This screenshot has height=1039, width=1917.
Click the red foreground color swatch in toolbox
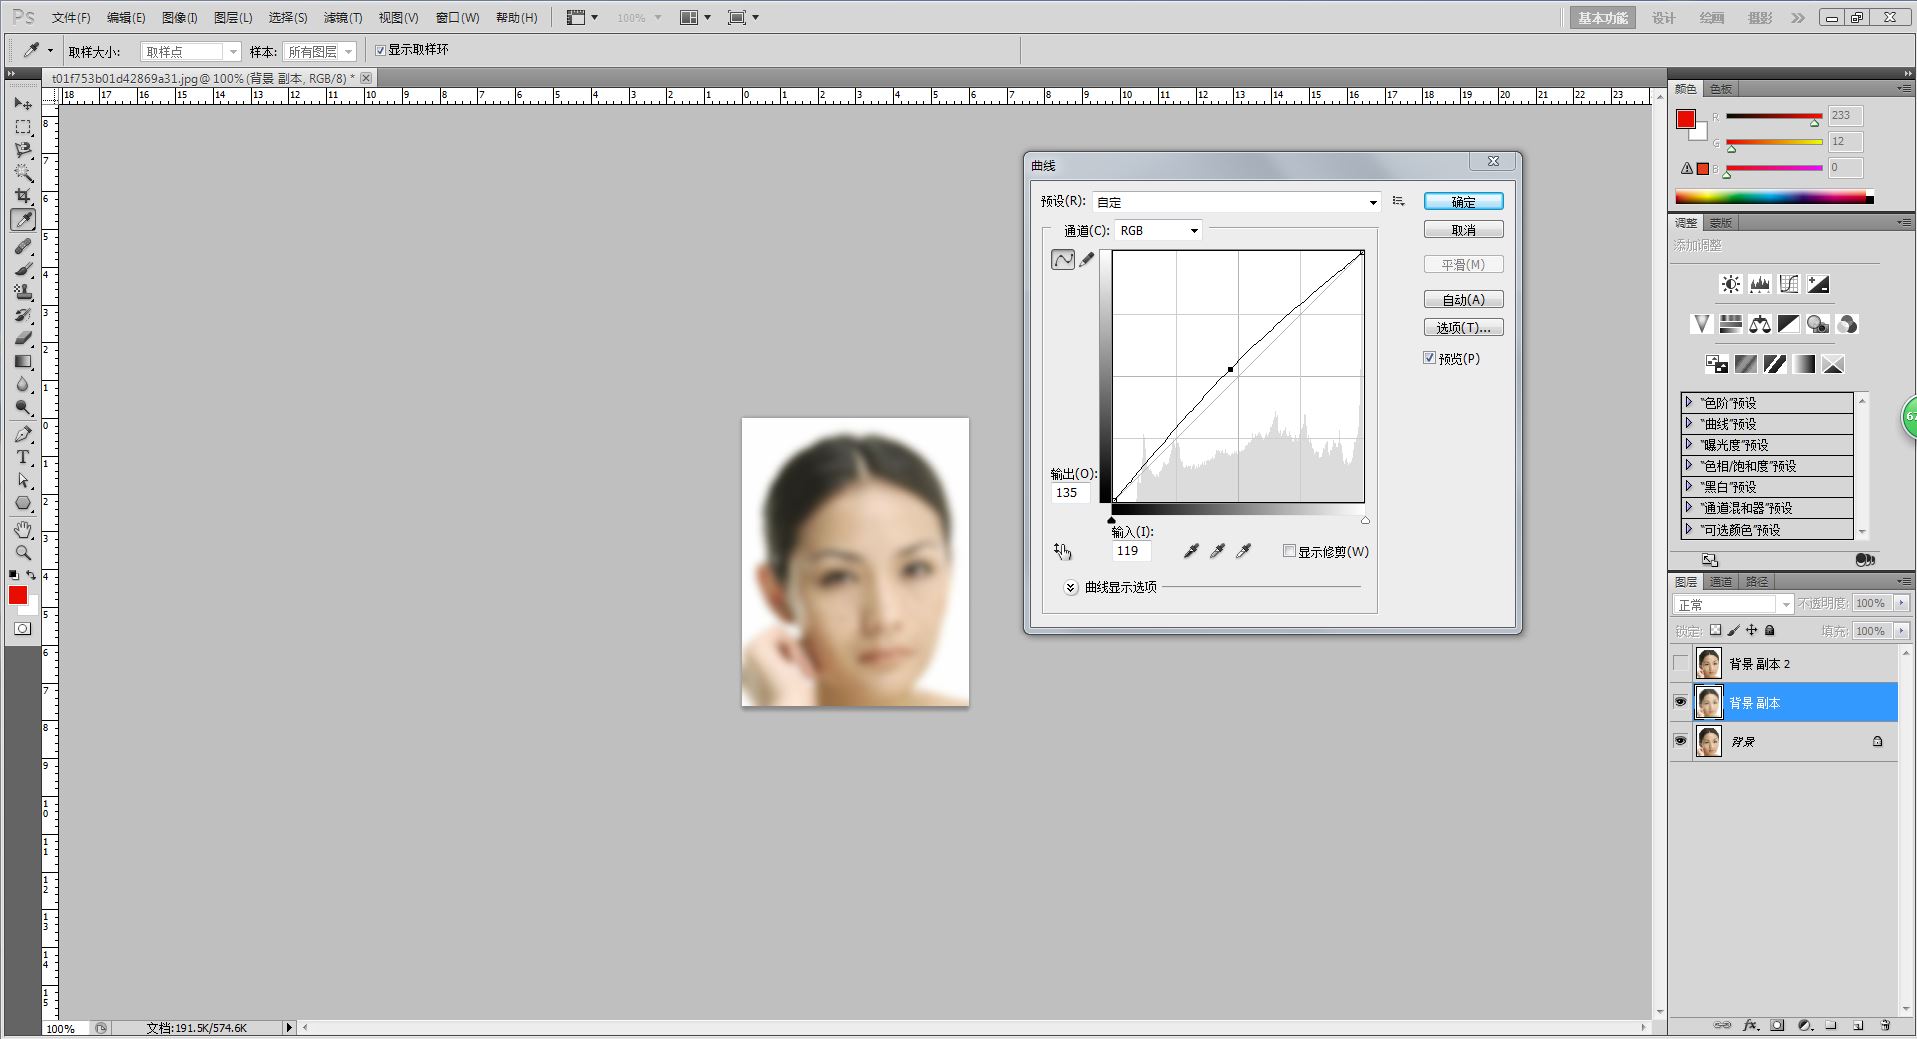tap(18, 596)
